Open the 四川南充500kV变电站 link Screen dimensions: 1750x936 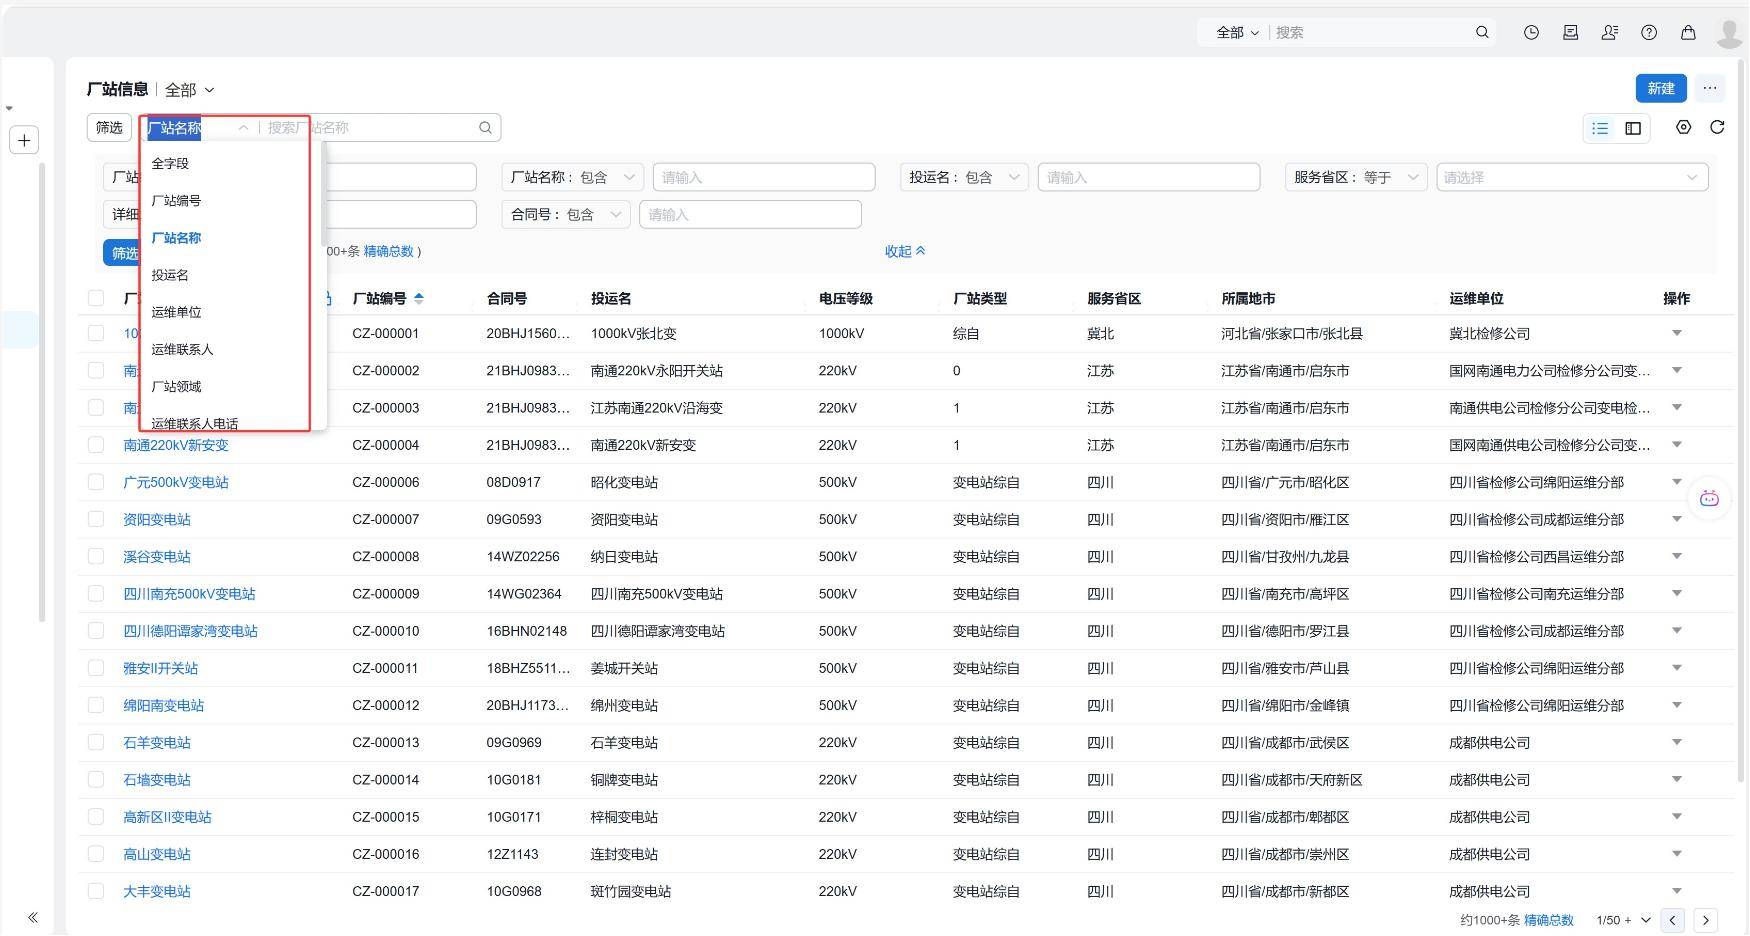coord(189,594)
